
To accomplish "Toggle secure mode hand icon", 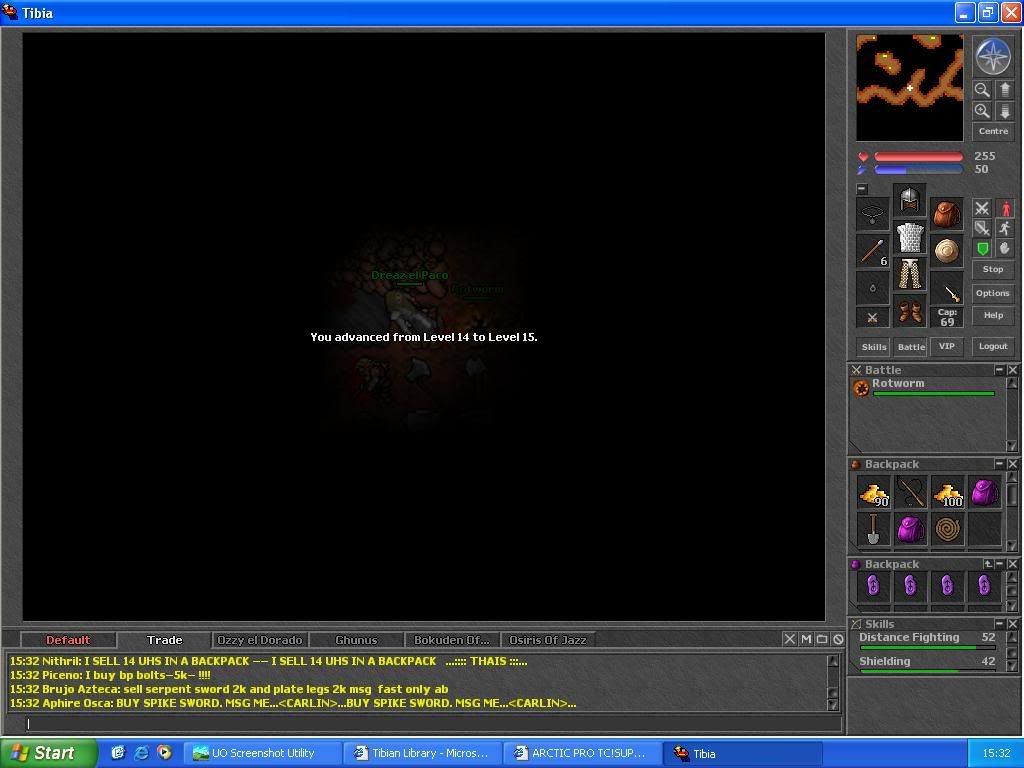I will (x=1005, y=248).
